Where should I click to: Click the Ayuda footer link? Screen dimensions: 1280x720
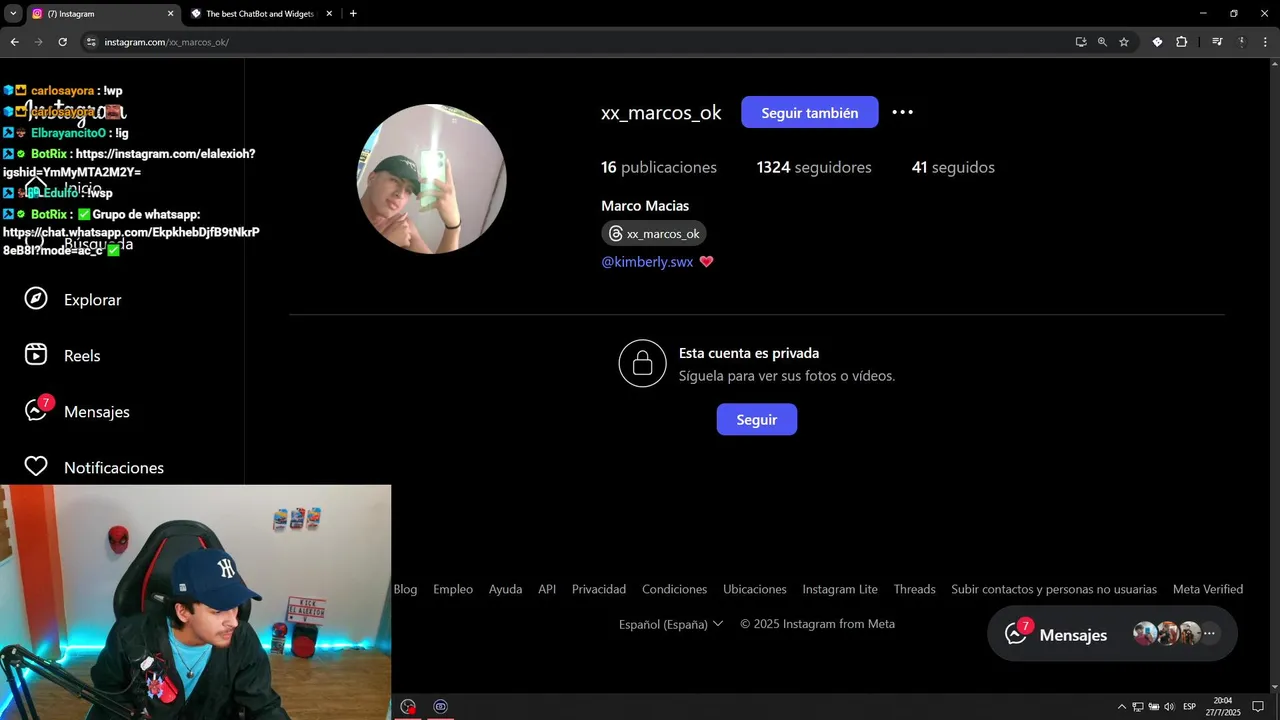pos(505,589)
